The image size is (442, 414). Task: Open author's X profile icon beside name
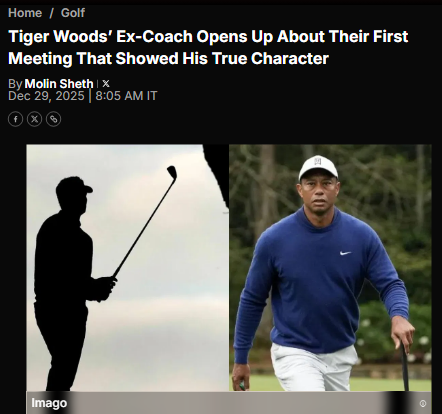[x=106, y=83]
